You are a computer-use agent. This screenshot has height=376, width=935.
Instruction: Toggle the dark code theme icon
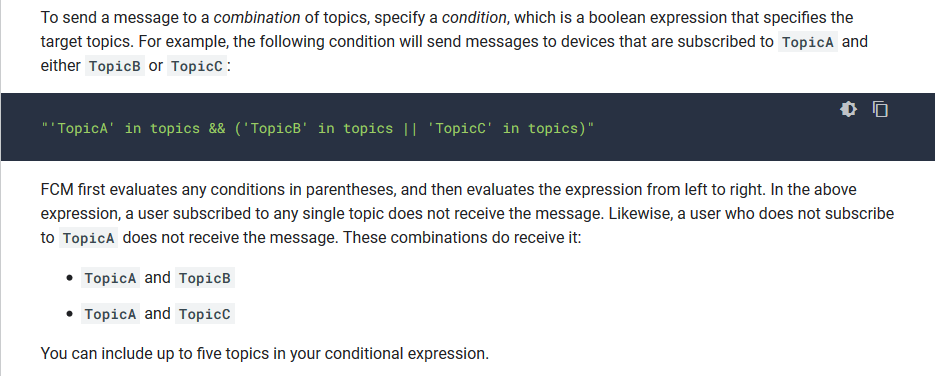pyautogui.click(x=848, y=109)
